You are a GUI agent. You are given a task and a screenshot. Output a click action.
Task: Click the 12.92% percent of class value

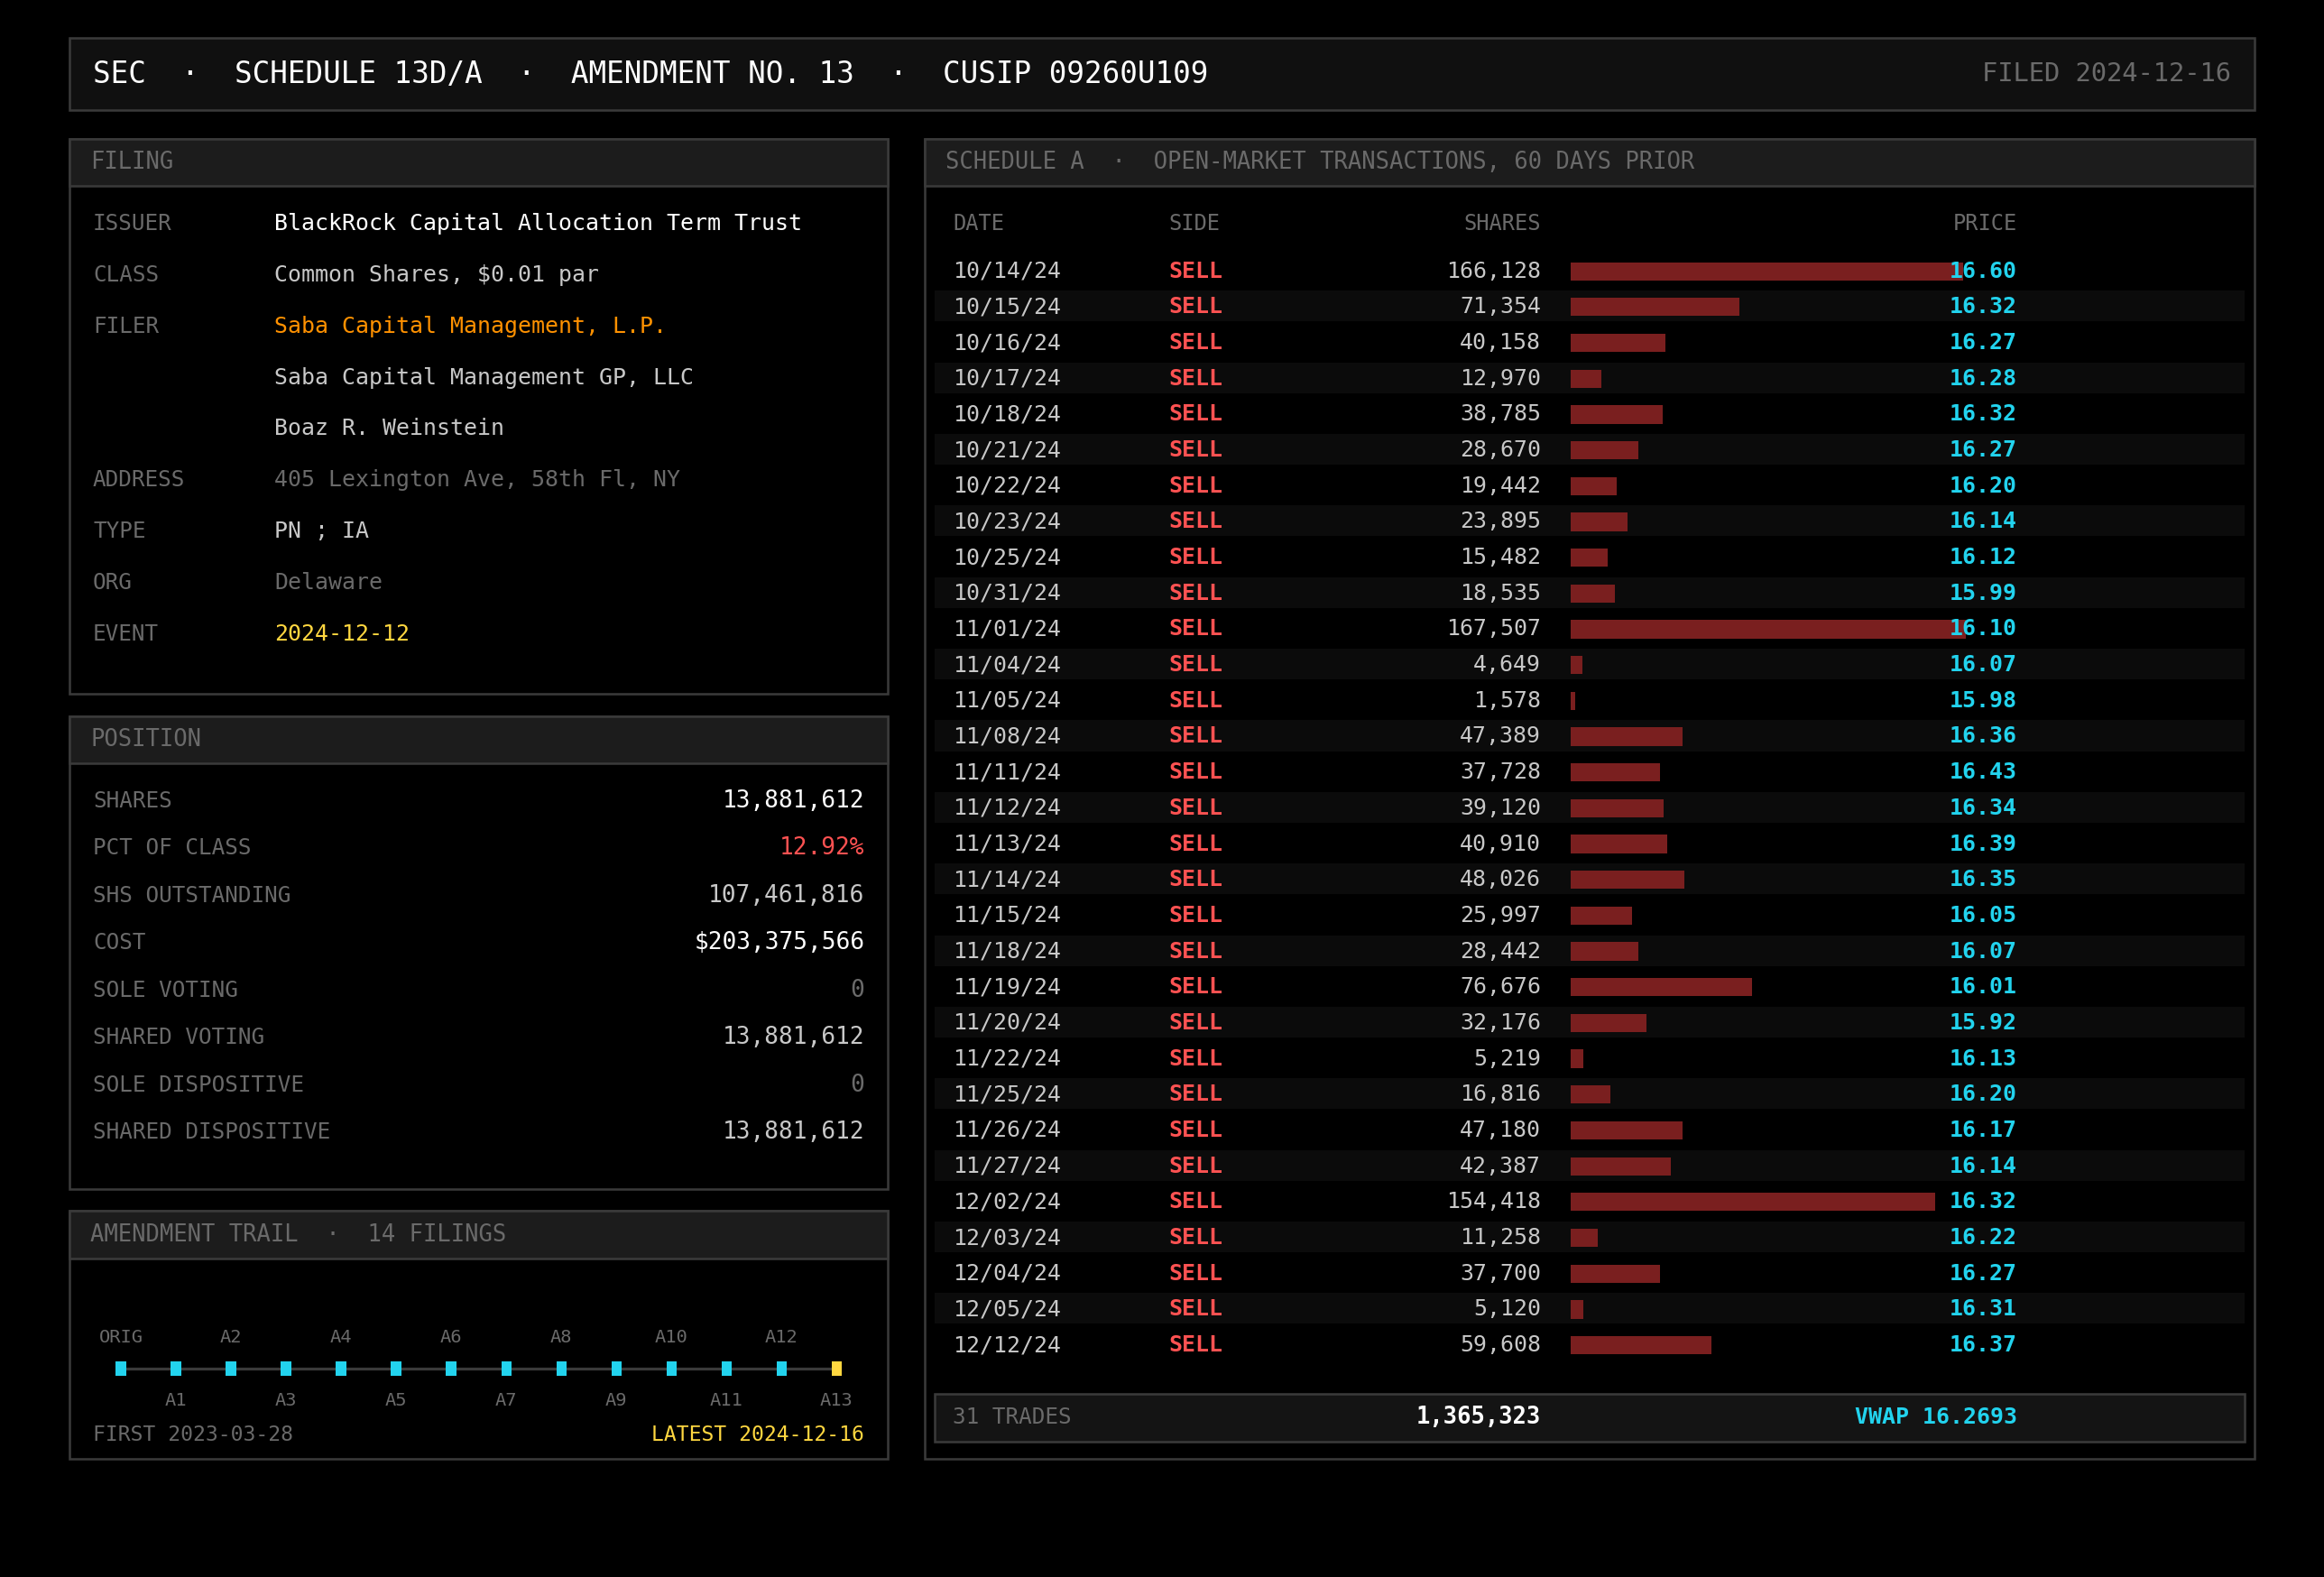(x=821, y=846)
